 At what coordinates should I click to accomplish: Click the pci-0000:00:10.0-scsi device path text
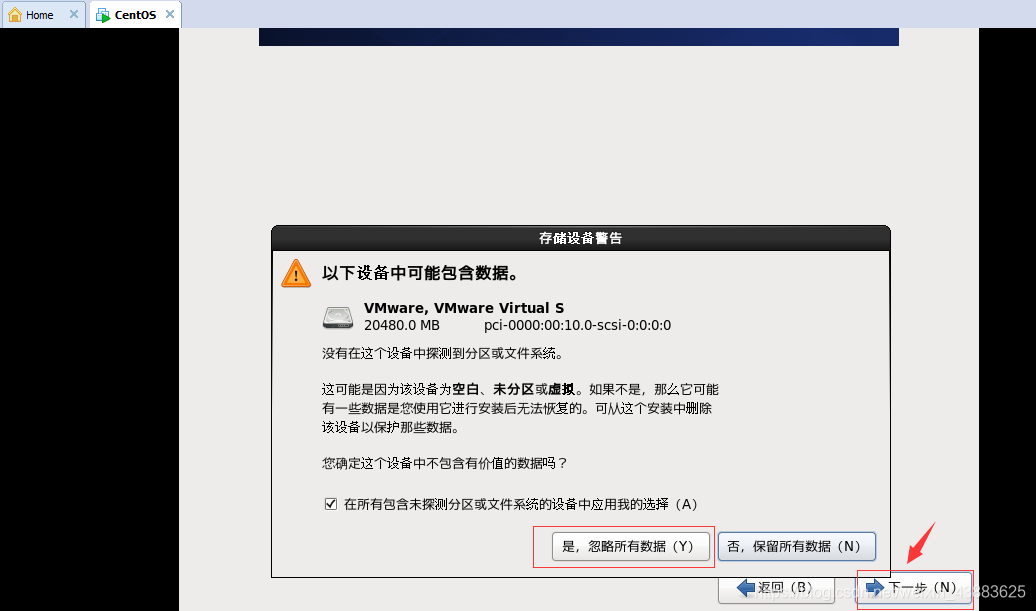point(577,325)
